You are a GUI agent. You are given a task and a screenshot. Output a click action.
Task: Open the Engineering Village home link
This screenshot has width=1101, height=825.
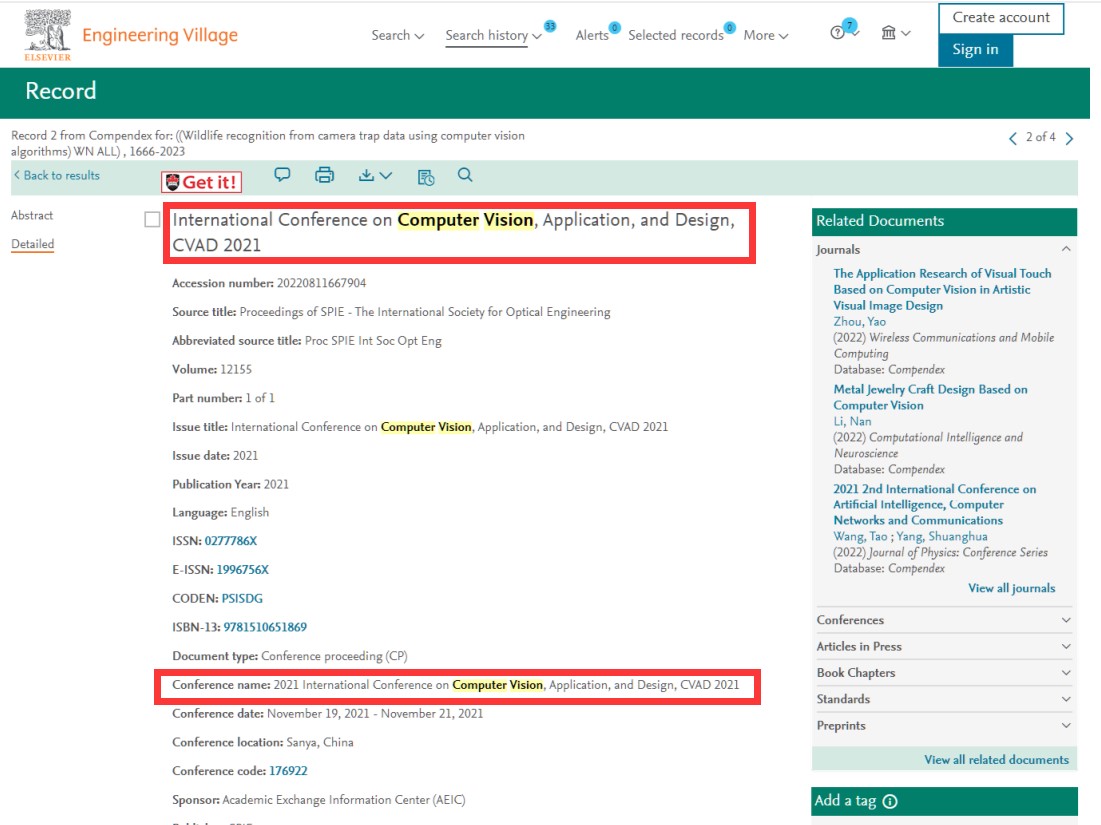click(160, 35)
